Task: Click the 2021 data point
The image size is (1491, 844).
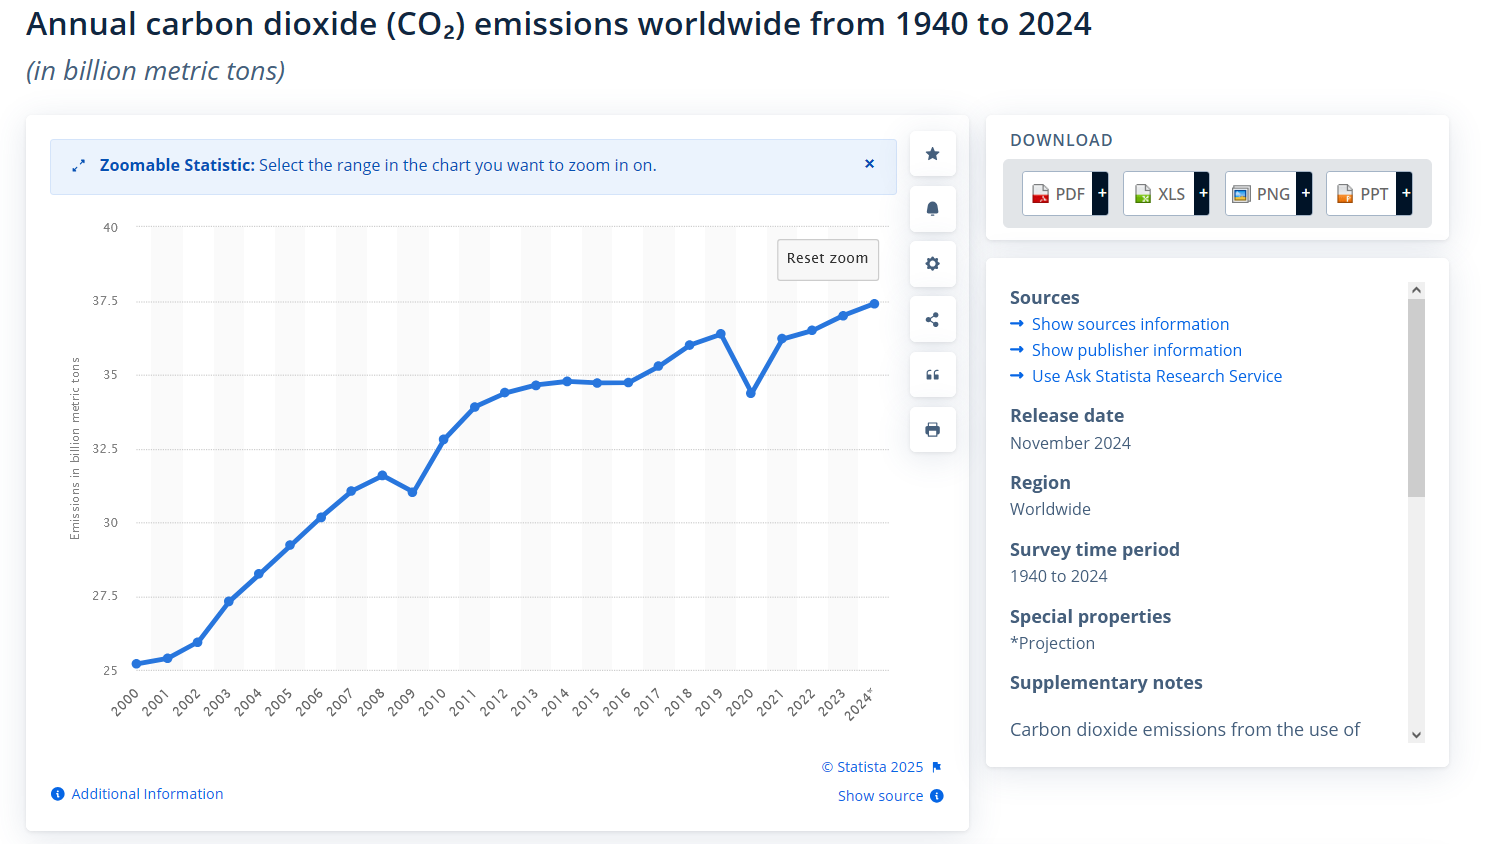Action: 782,339
